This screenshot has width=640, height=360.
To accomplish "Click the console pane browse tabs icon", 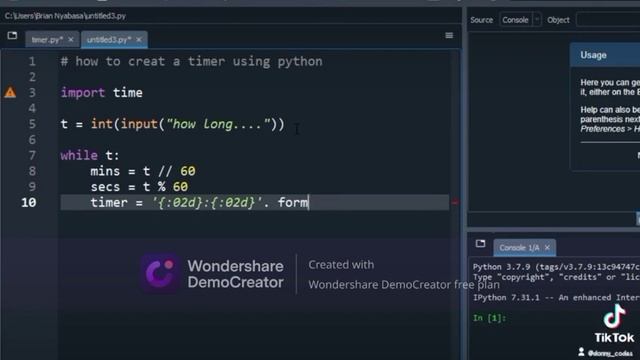I will coord(480,244).
